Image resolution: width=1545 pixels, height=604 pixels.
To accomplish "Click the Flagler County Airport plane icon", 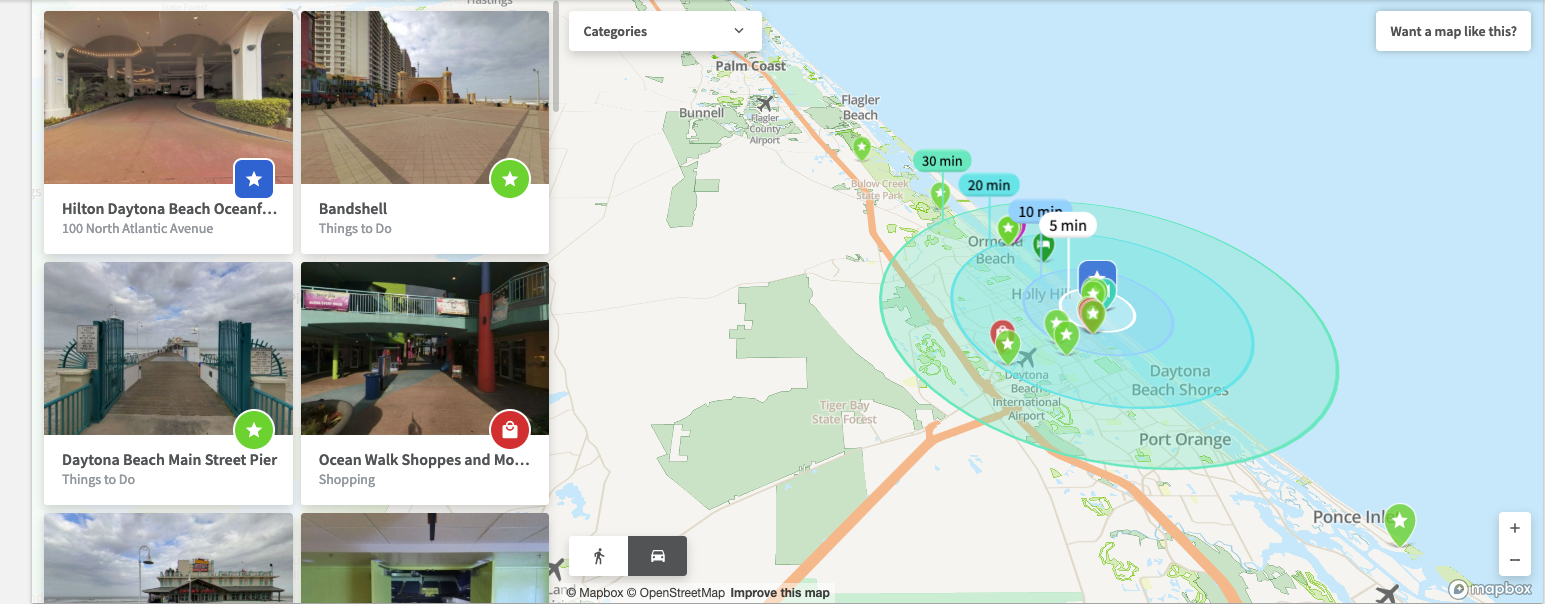I will coord(765,104).
